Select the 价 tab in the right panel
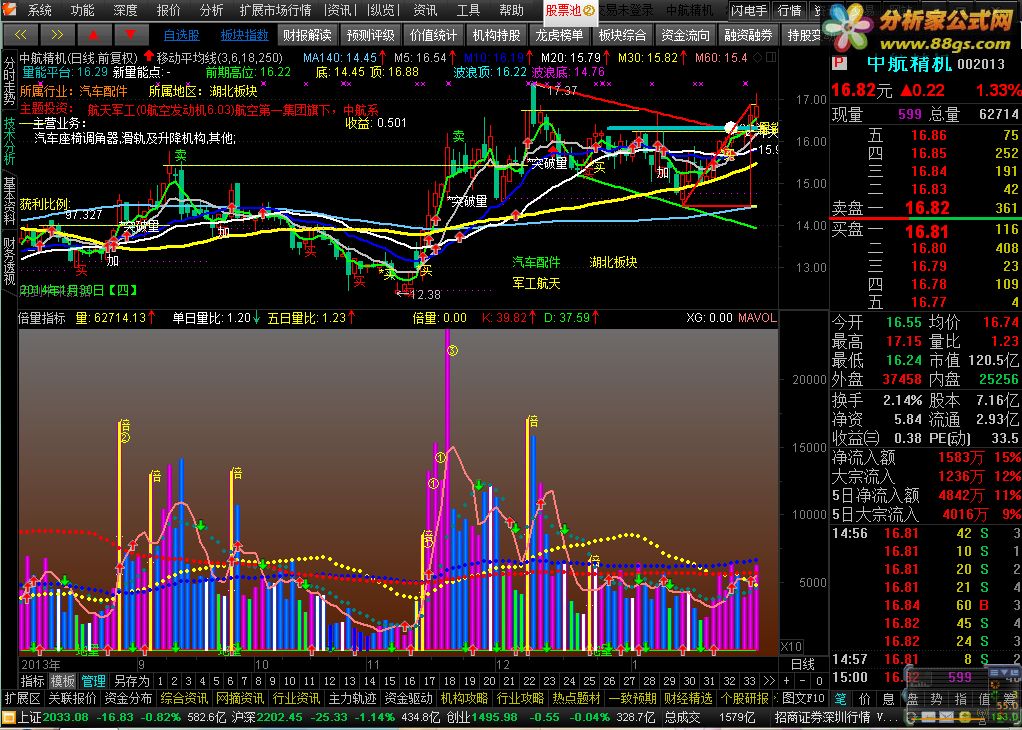This screenshot has height=730, width=1022. coord(864,699)
